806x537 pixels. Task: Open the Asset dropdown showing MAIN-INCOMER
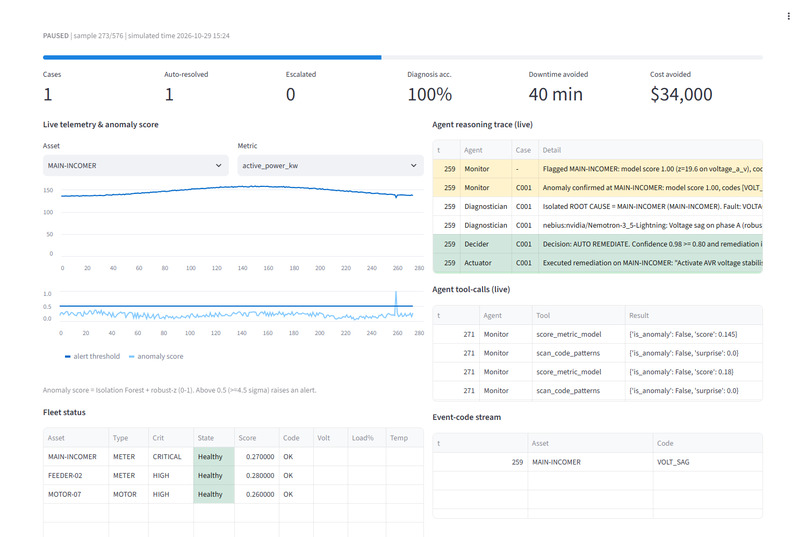pos(136,165)
